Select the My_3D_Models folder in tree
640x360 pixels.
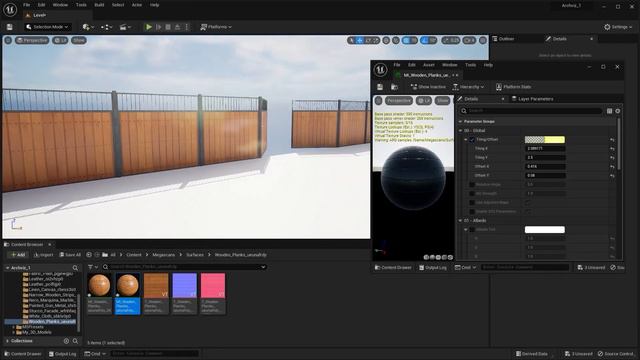37,332
